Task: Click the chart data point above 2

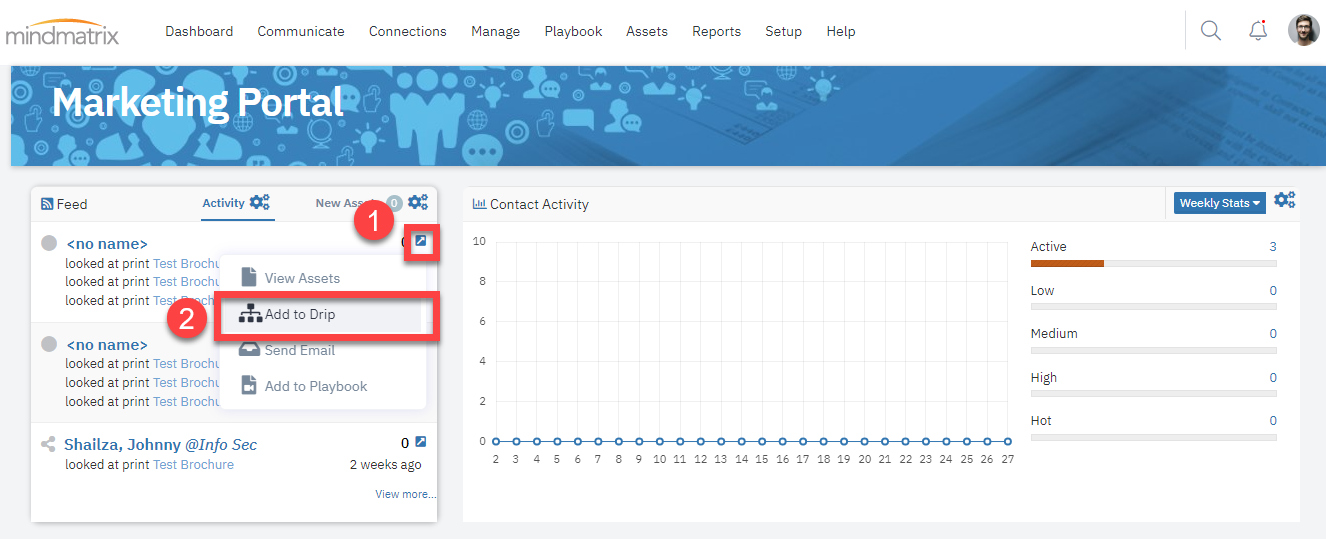Action: coord(496,441)
